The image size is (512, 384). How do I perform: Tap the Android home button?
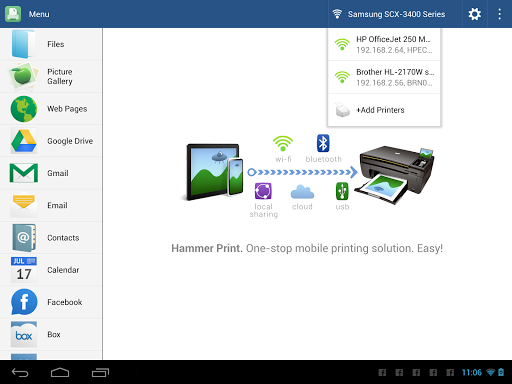(60, 372)
